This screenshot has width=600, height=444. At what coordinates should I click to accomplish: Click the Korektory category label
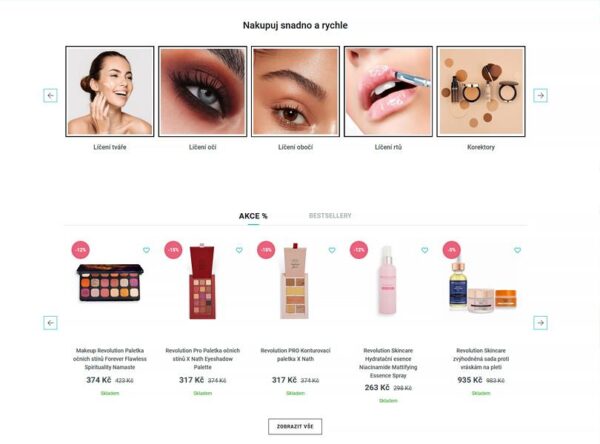(x=481, y=147)
